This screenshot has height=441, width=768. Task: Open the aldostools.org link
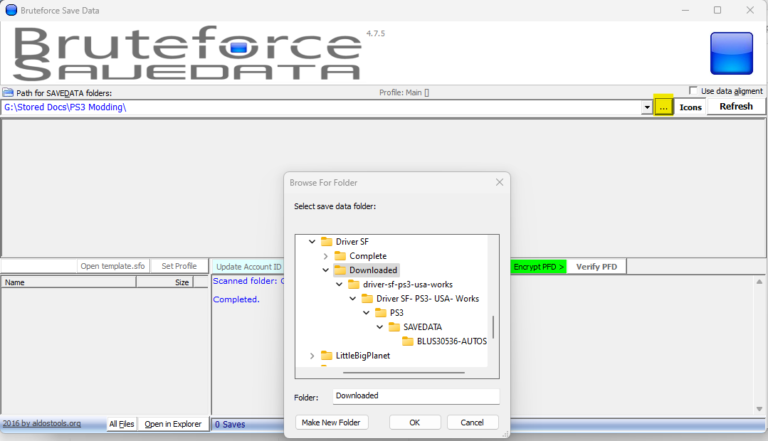tap(42, 423)
